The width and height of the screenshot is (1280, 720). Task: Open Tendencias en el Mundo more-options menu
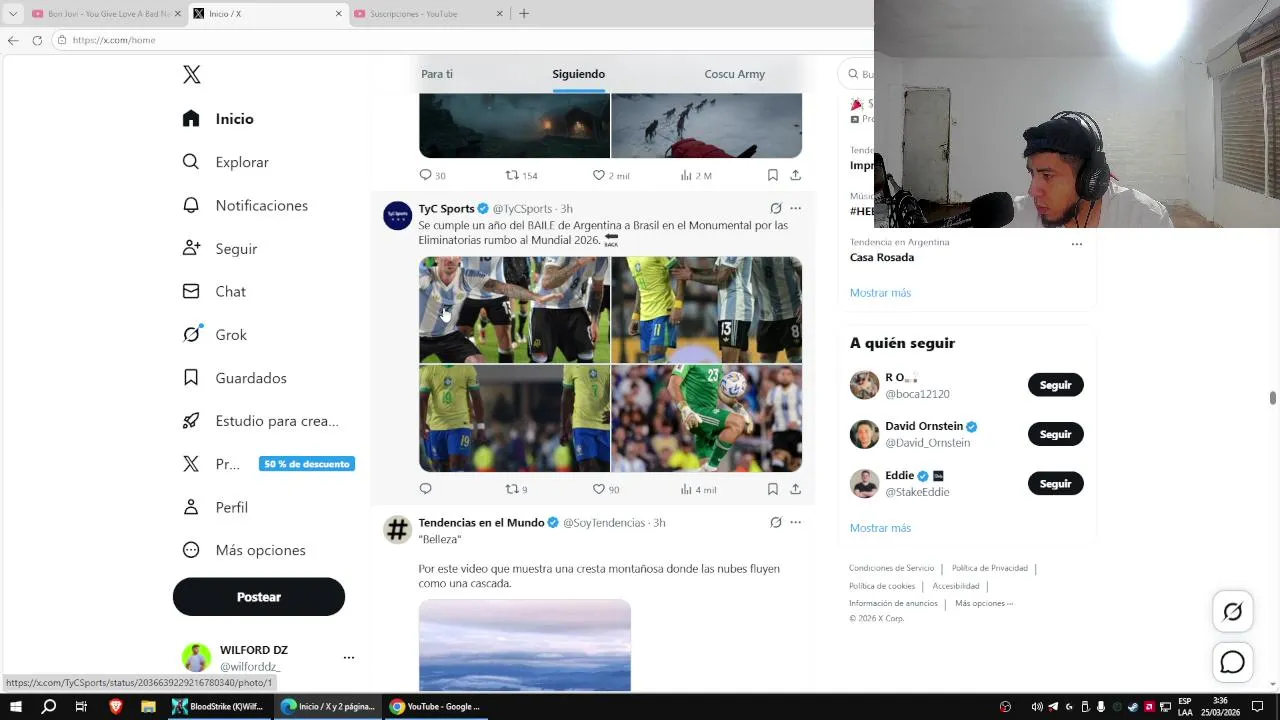tap(795, 522)
